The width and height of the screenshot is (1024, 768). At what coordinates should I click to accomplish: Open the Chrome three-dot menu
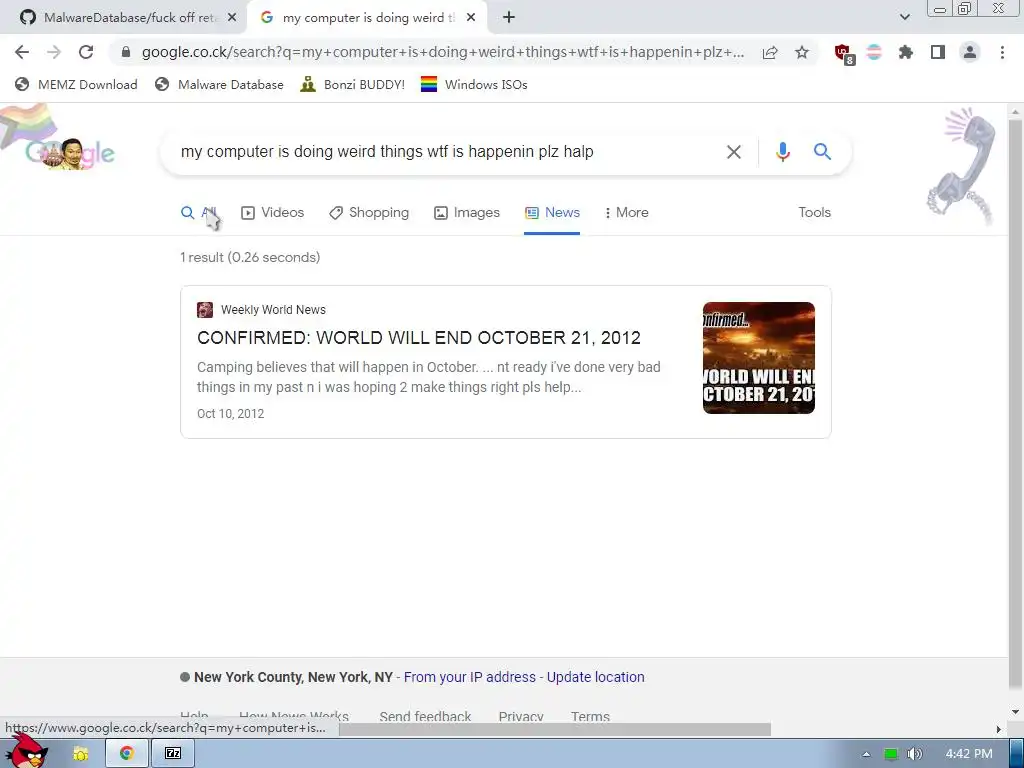[1002, 52]
